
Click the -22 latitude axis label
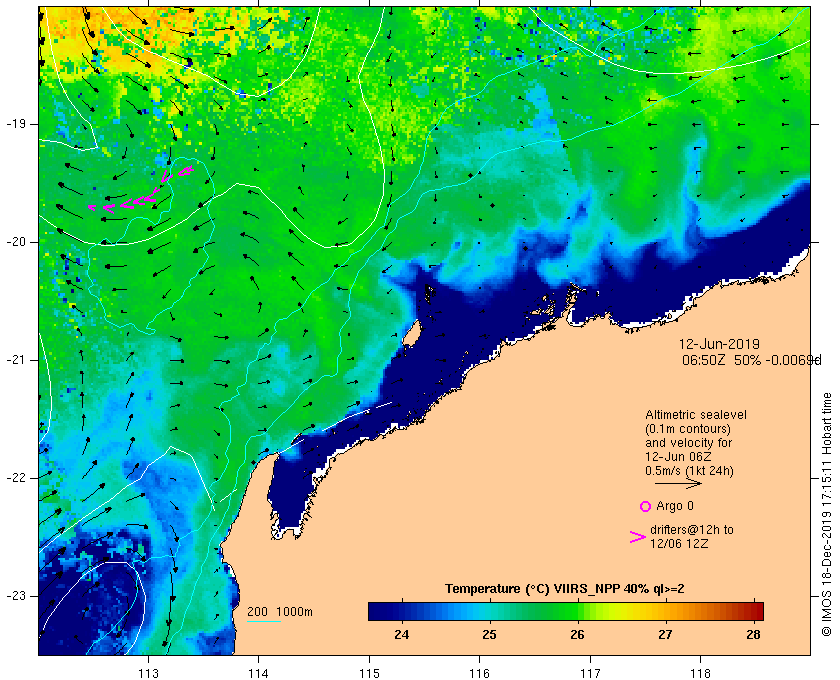[15, 478]
